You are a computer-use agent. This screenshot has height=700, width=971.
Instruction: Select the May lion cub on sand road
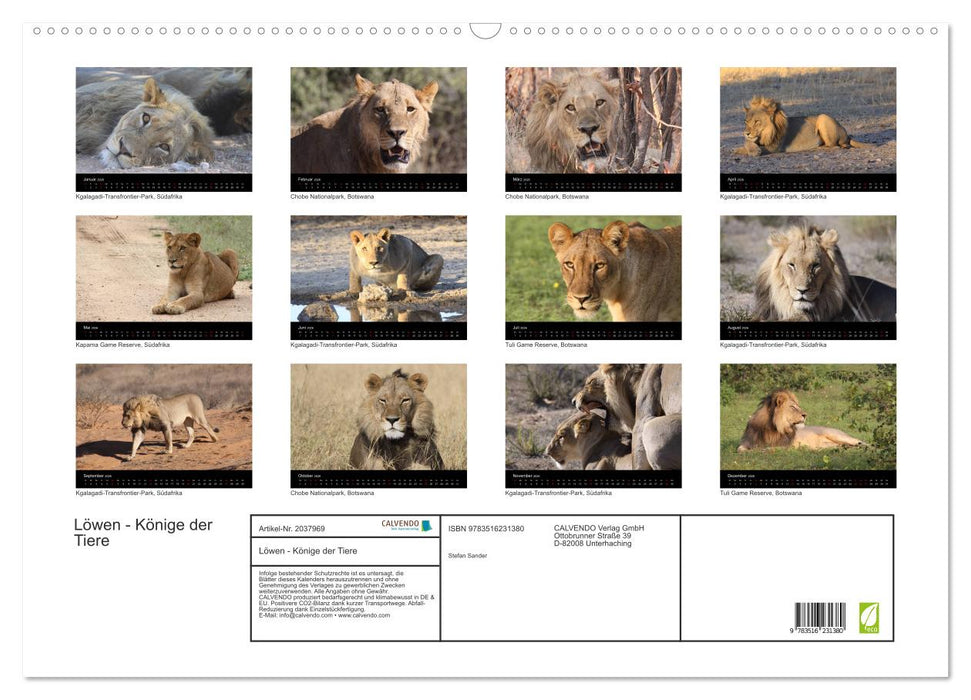[x=164, y=269]
